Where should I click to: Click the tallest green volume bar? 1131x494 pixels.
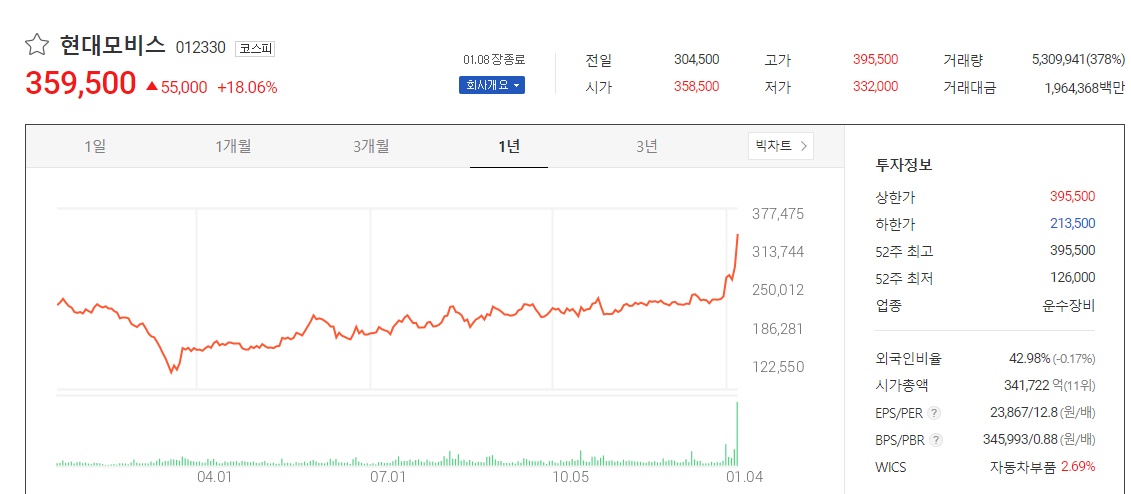(737, 433)
